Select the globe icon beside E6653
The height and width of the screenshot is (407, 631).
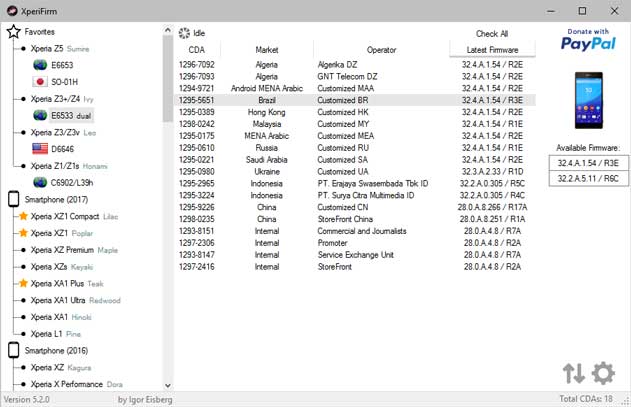(40, 65)
